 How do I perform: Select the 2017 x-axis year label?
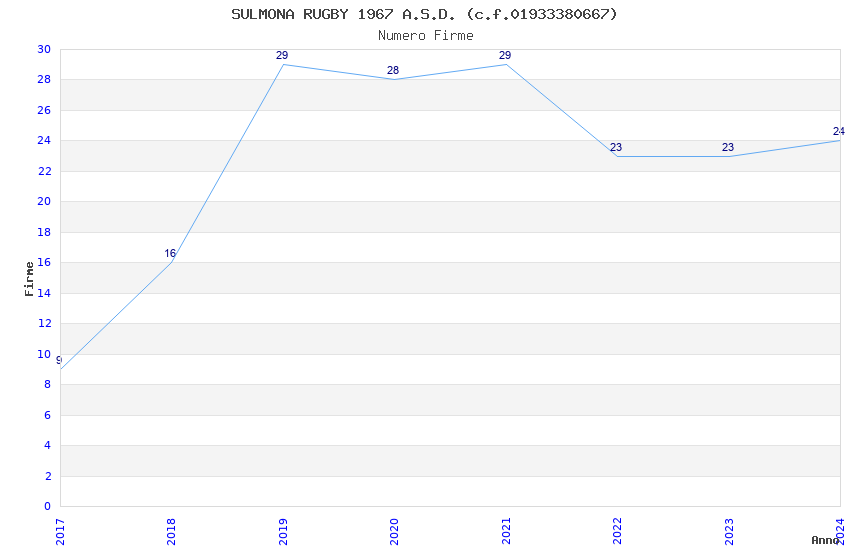tap(60, 532)
